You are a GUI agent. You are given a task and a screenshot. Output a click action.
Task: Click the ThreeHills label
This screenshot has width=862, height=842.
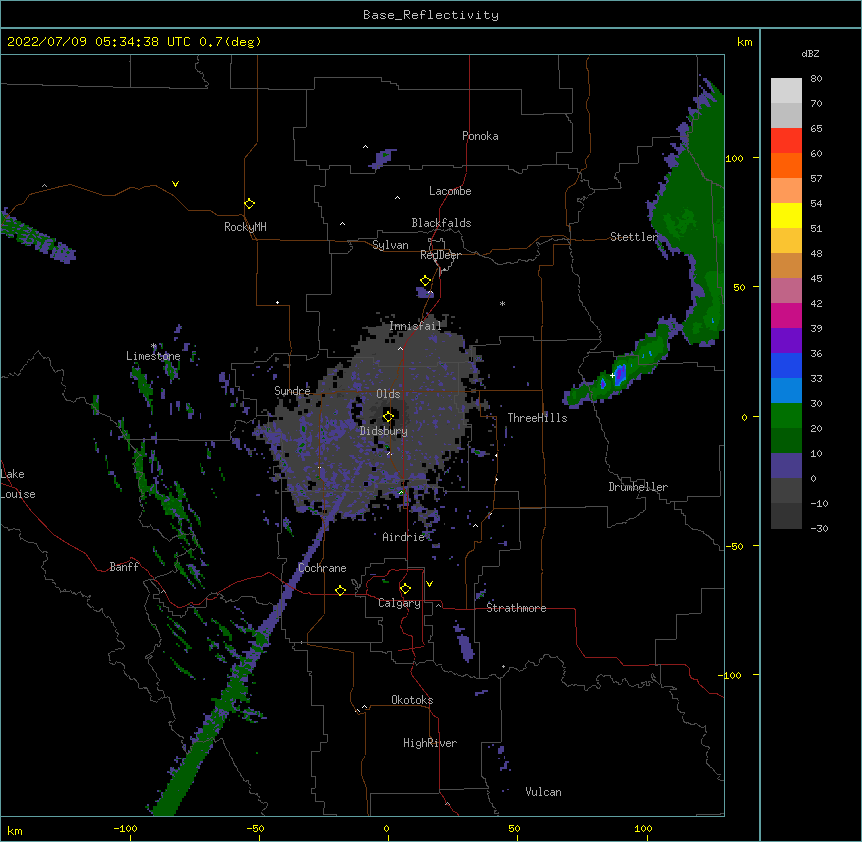pos(537,418)
